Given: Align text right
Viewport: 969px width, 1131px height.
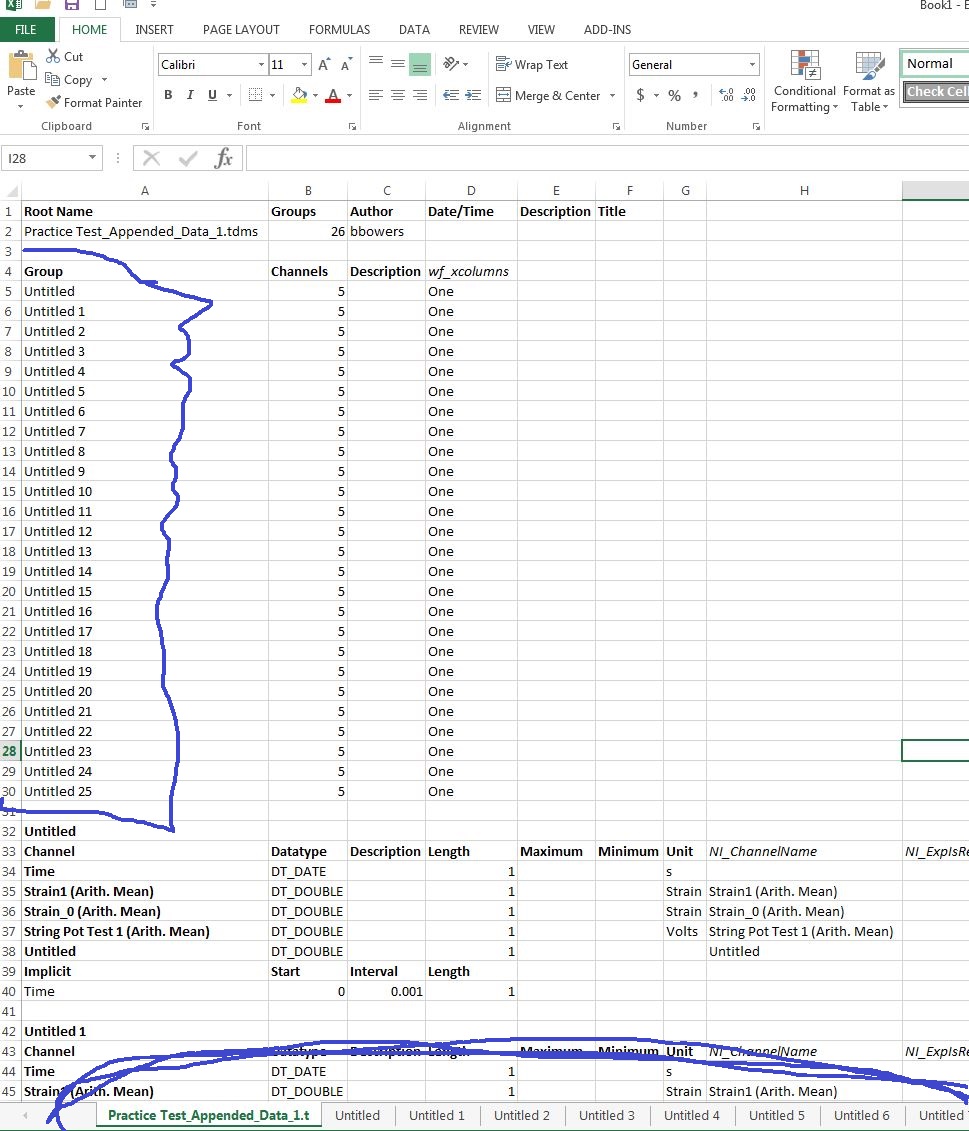Looking at the screenshot, I should [x=420, y=95].
